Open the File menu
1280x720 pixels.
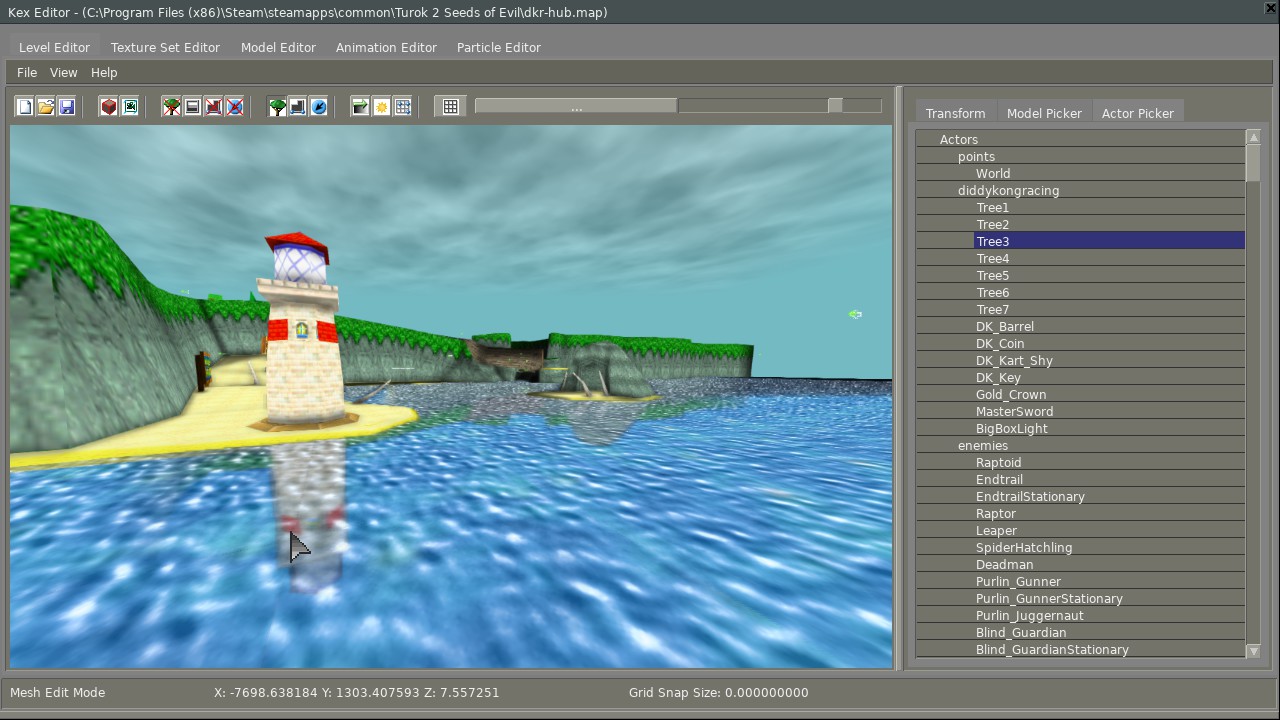(27, 72)
